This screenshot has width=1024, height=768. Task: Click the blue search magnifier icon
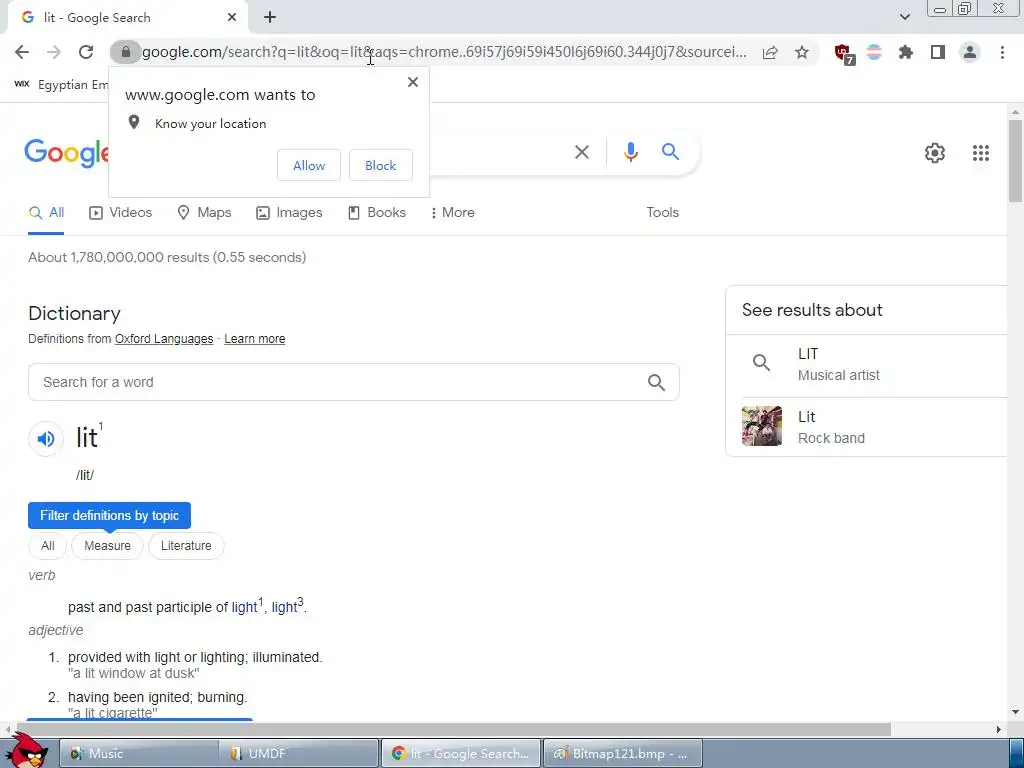(x=670, y=152)
